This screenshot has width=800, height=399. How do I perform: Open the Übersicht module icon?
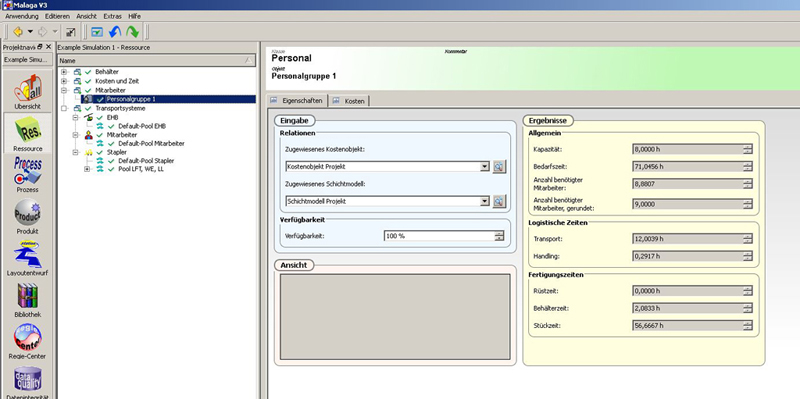[x=28, y=88]
